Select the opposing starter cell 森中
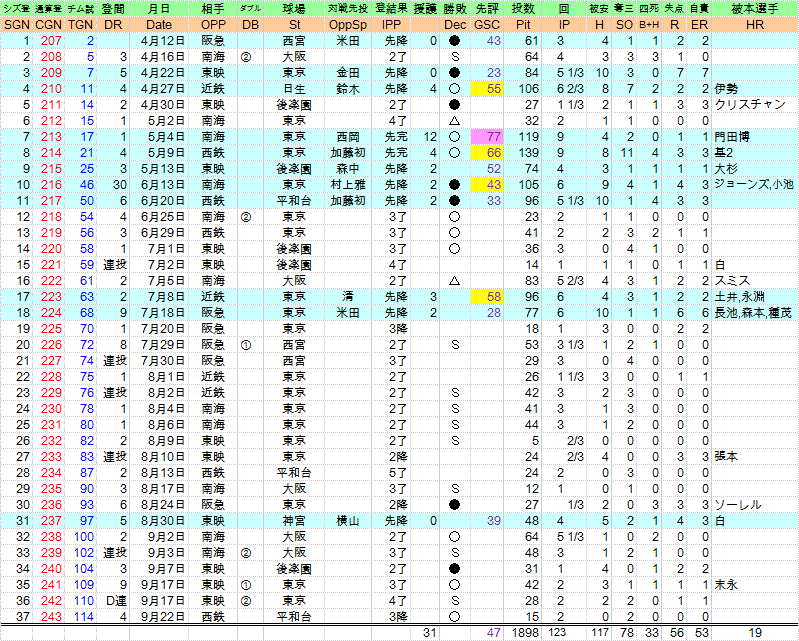Viewport: 799px width, 641px height. point(348,169)
